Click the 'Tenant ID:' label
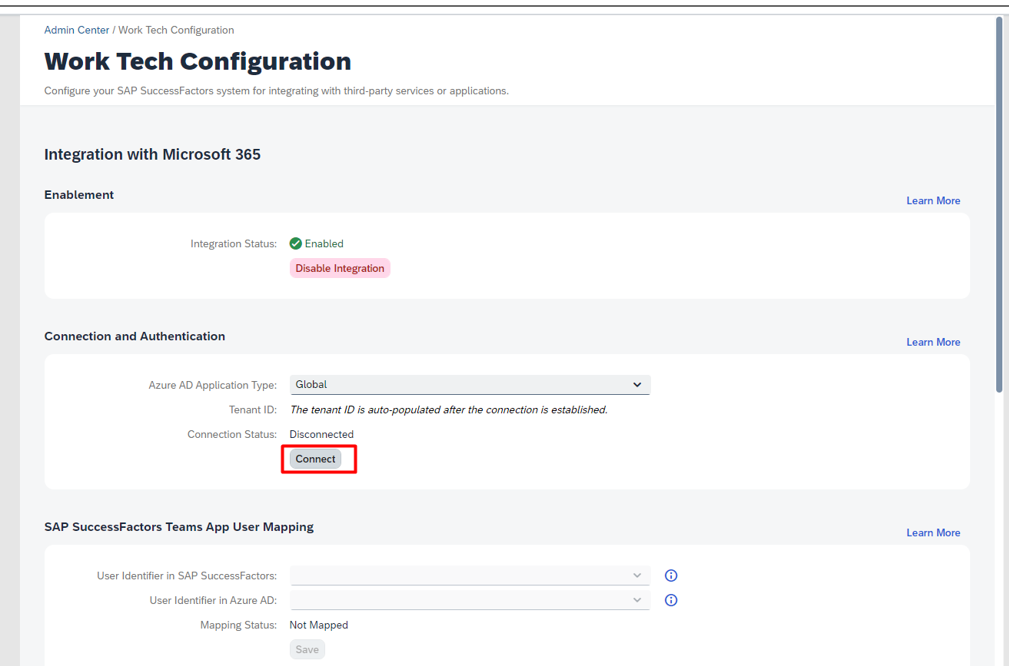1009x667 pixels. tap(253, 410)
